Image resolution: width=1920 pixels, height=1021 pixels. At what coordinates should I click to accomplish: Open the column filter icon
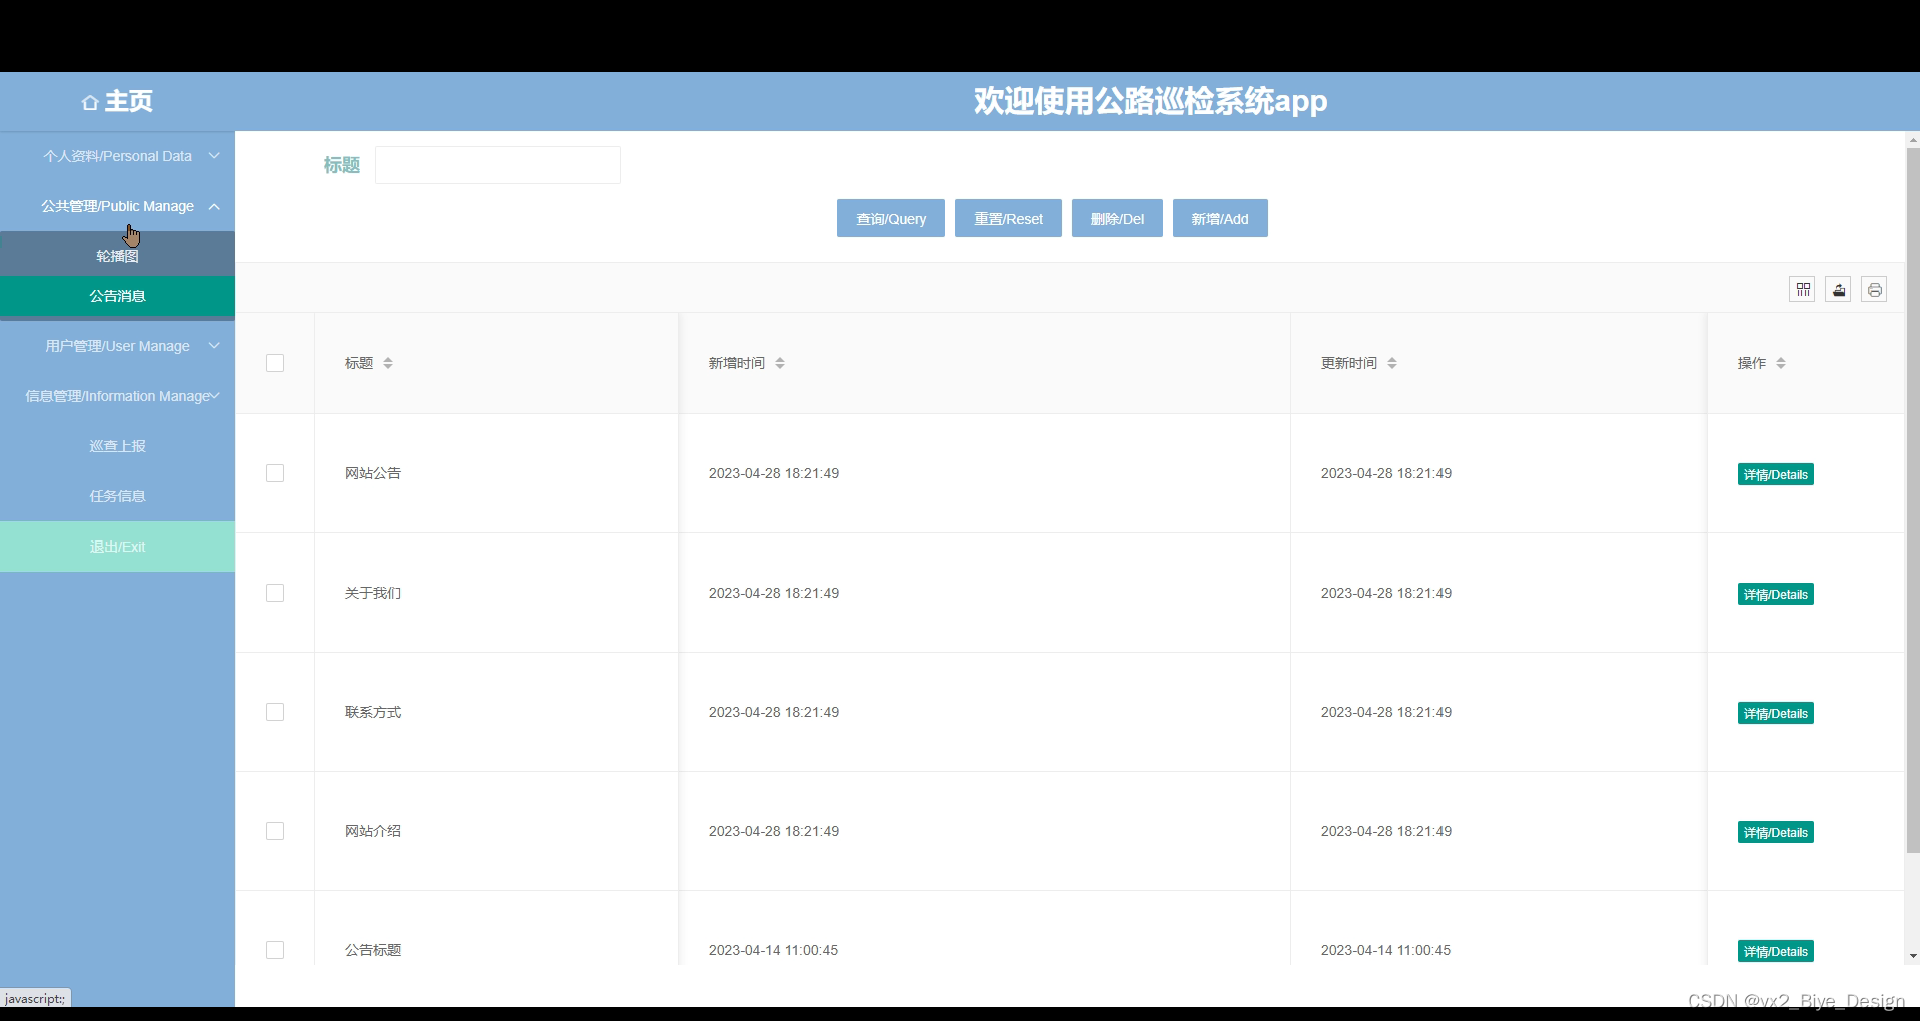point(1802,290)
